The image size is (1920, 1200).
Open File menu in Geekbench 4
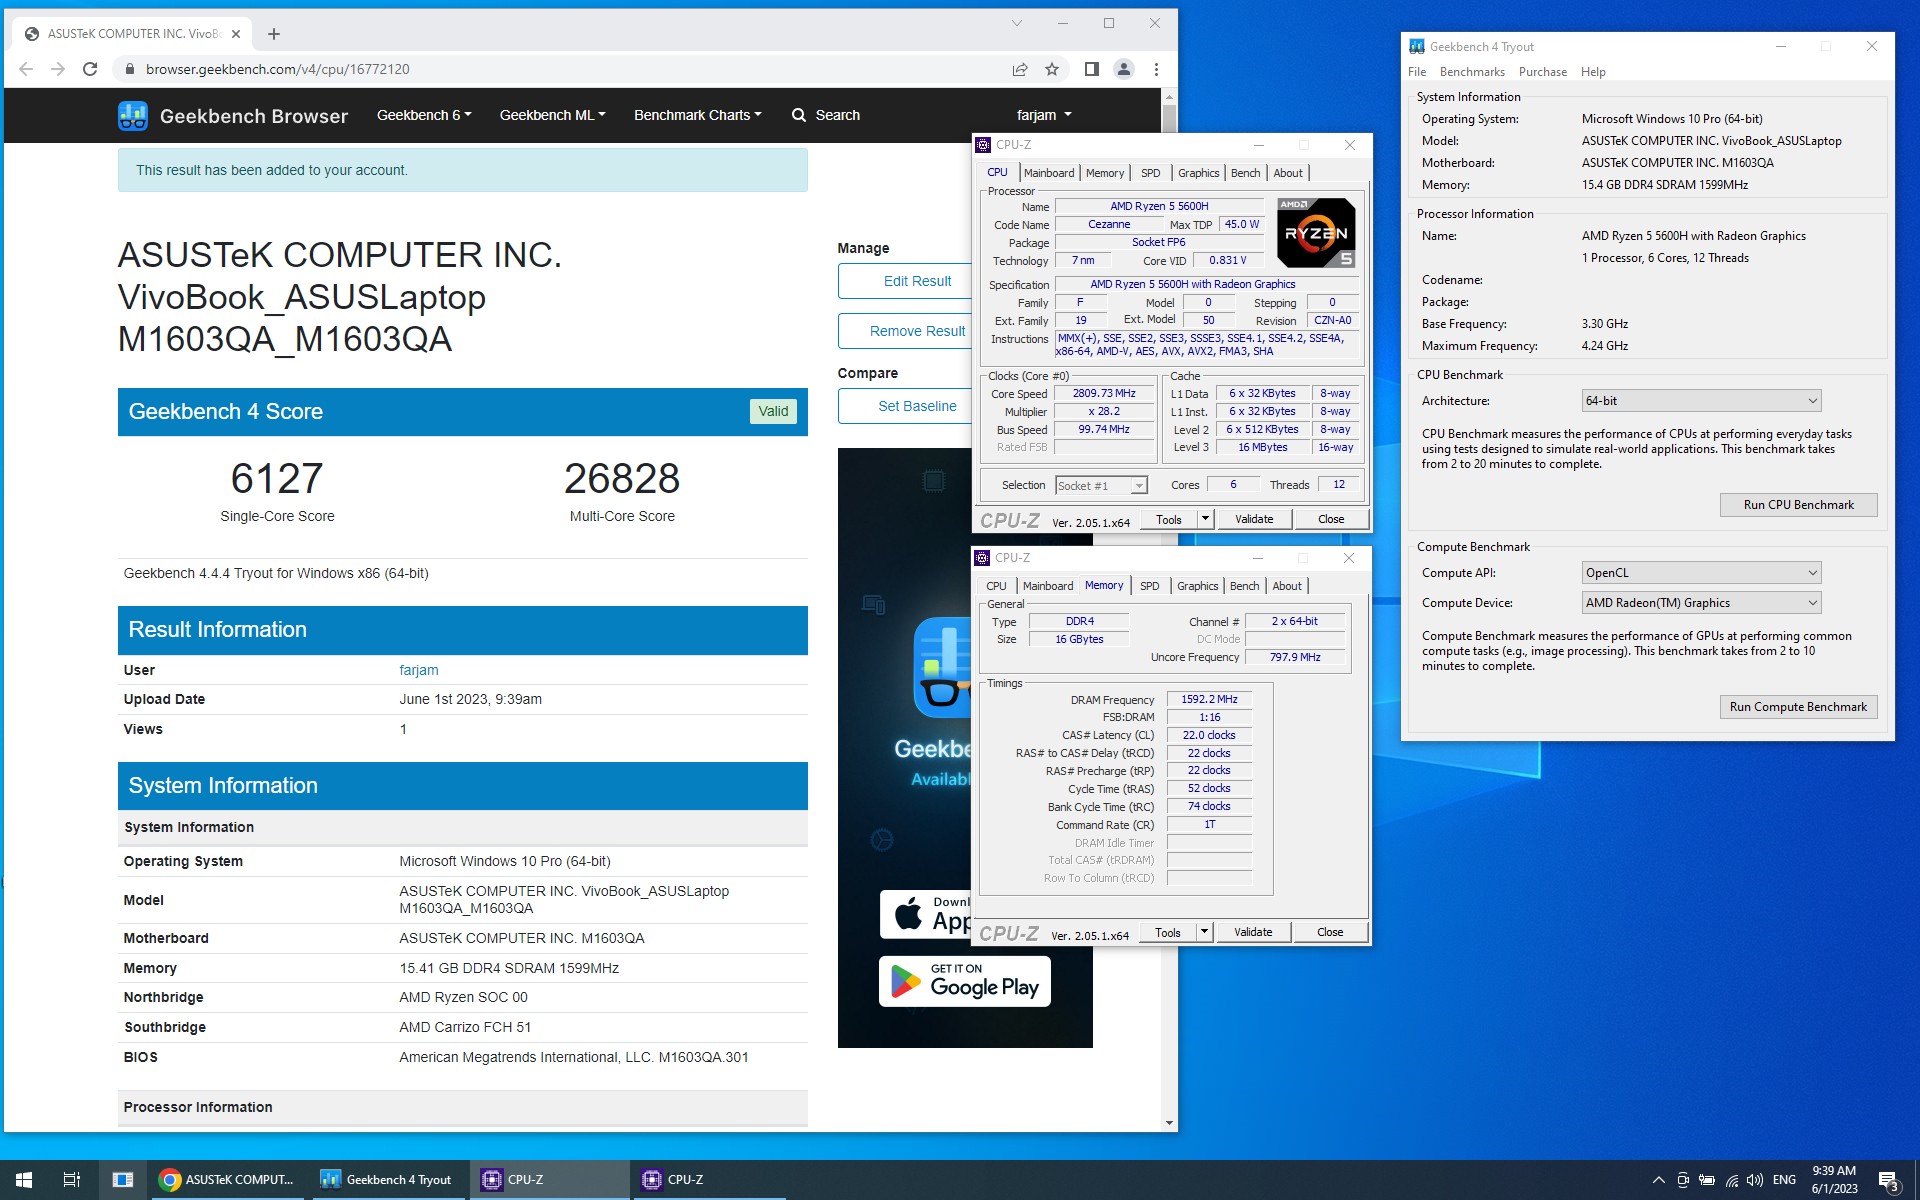[x=1417, y=72]
